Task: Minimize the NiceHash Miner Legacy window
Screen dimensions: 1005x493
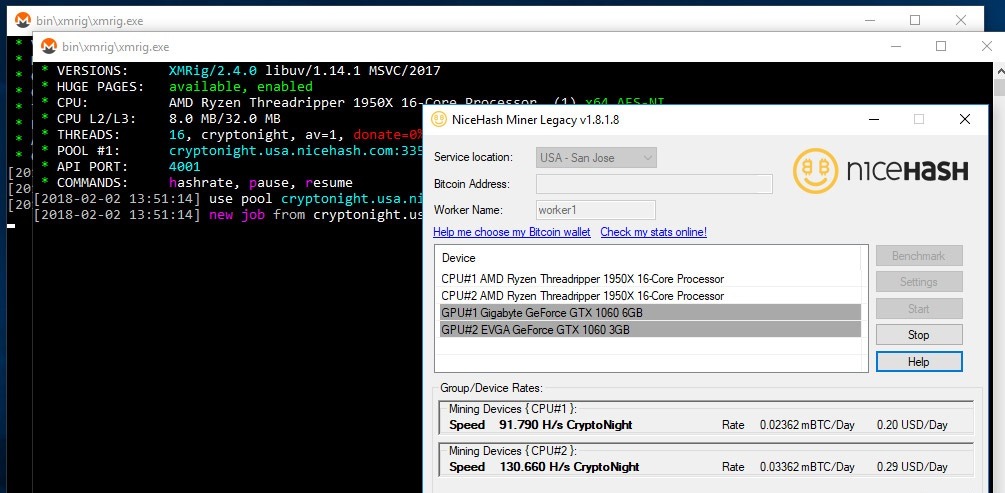Action: click(x=872, y=119)
